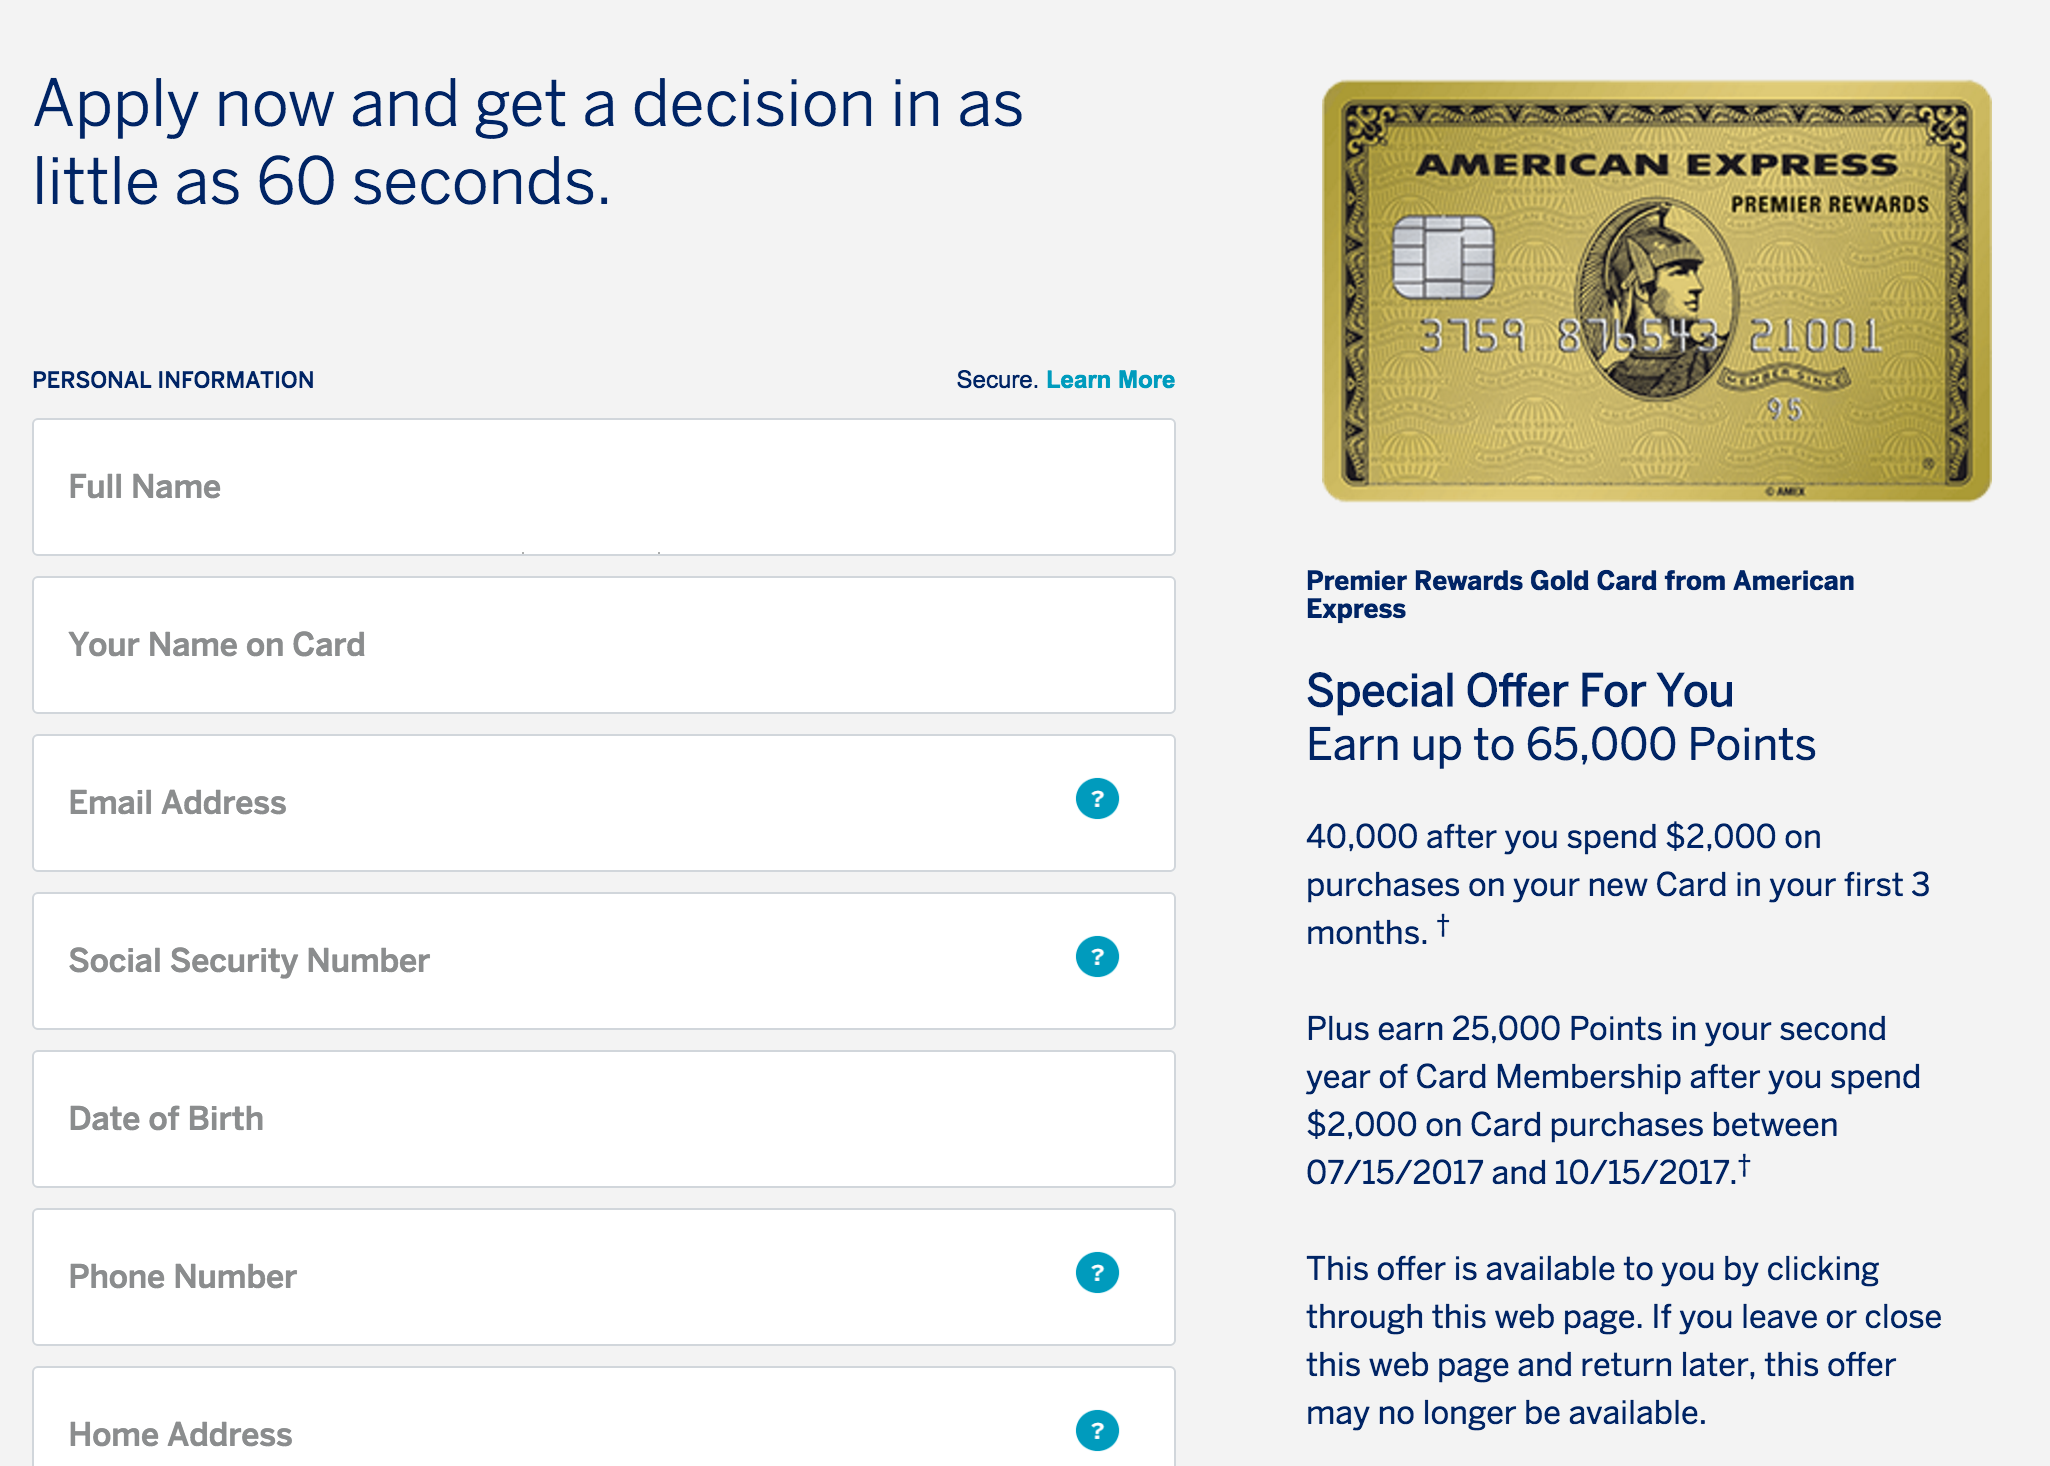
Task: Click the Premier Rewards Gold Card title
Action: [x=1580, y=595]
